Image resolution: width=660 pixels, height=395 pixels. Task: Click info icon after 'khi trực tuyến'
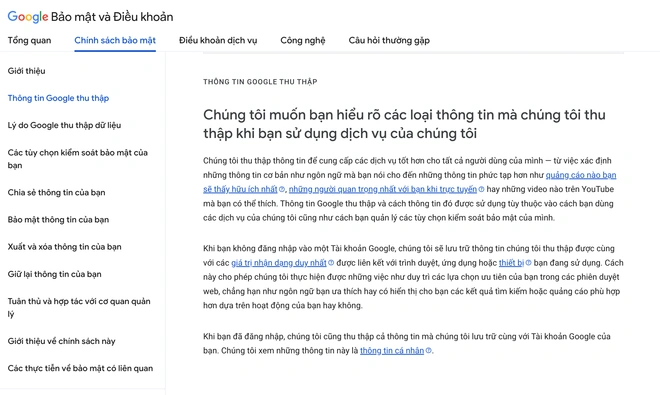481,189
